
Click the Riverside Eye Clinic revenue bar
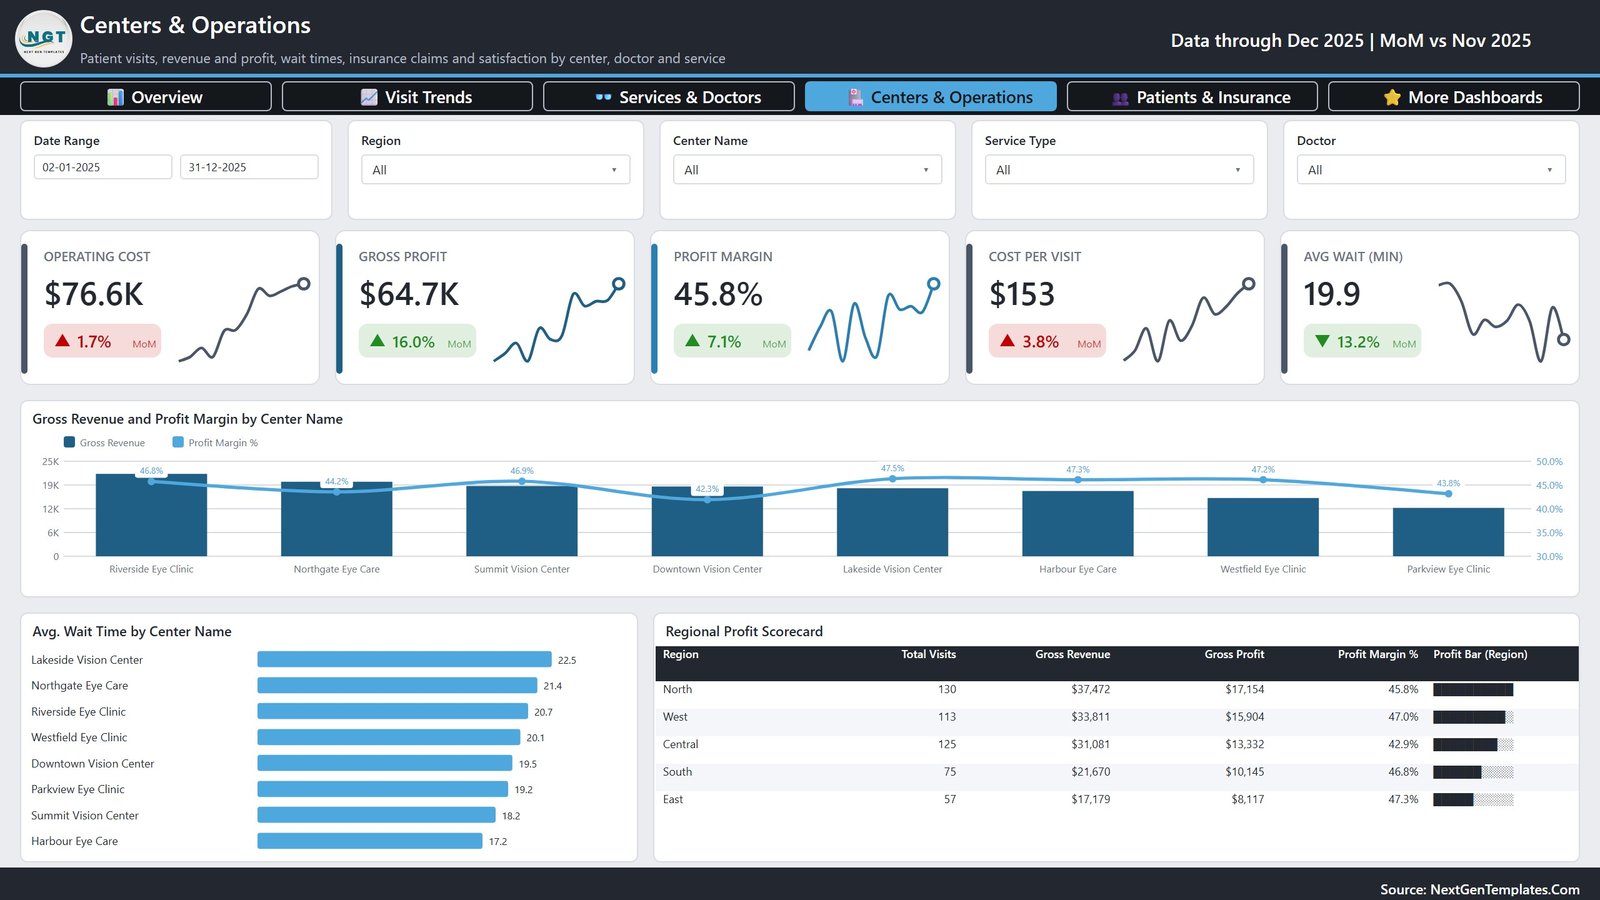click(x=151, y=515)
